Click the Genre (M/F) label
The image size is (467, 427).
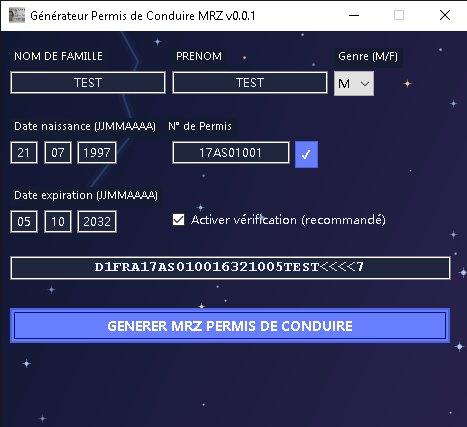(x=368, y=56)
